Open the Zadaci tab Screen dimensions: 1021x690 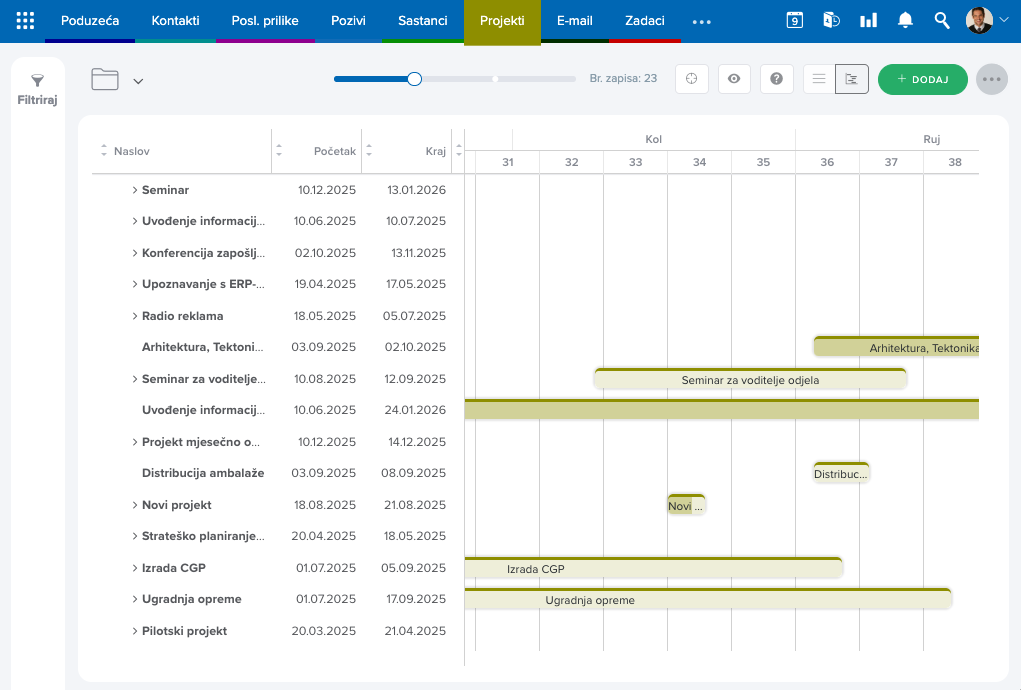click(x=645, y=21)
